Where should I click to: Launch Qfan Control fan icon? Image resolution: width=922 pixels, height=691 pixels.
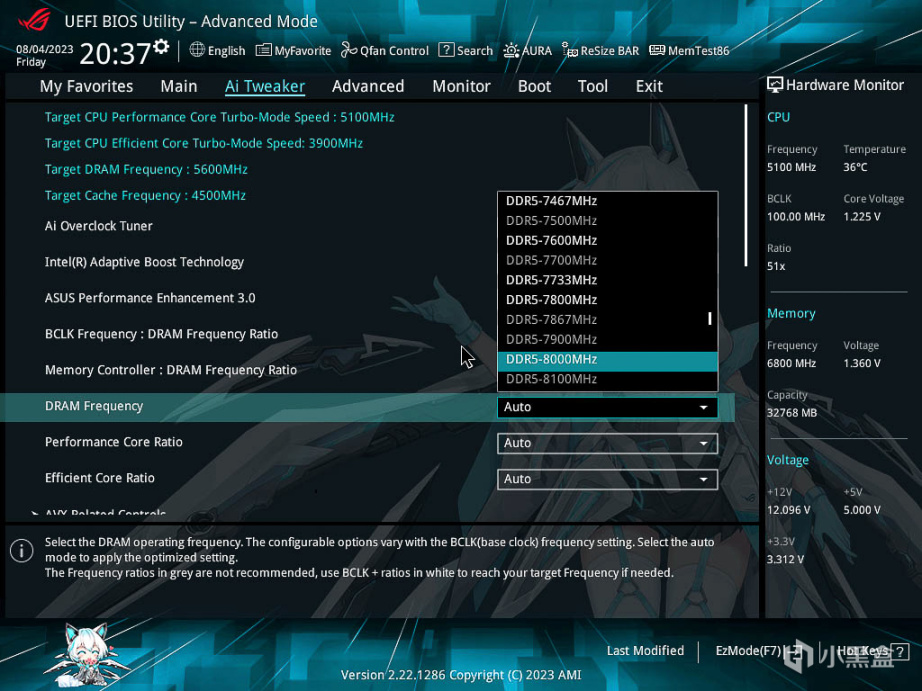coord(349,50)
